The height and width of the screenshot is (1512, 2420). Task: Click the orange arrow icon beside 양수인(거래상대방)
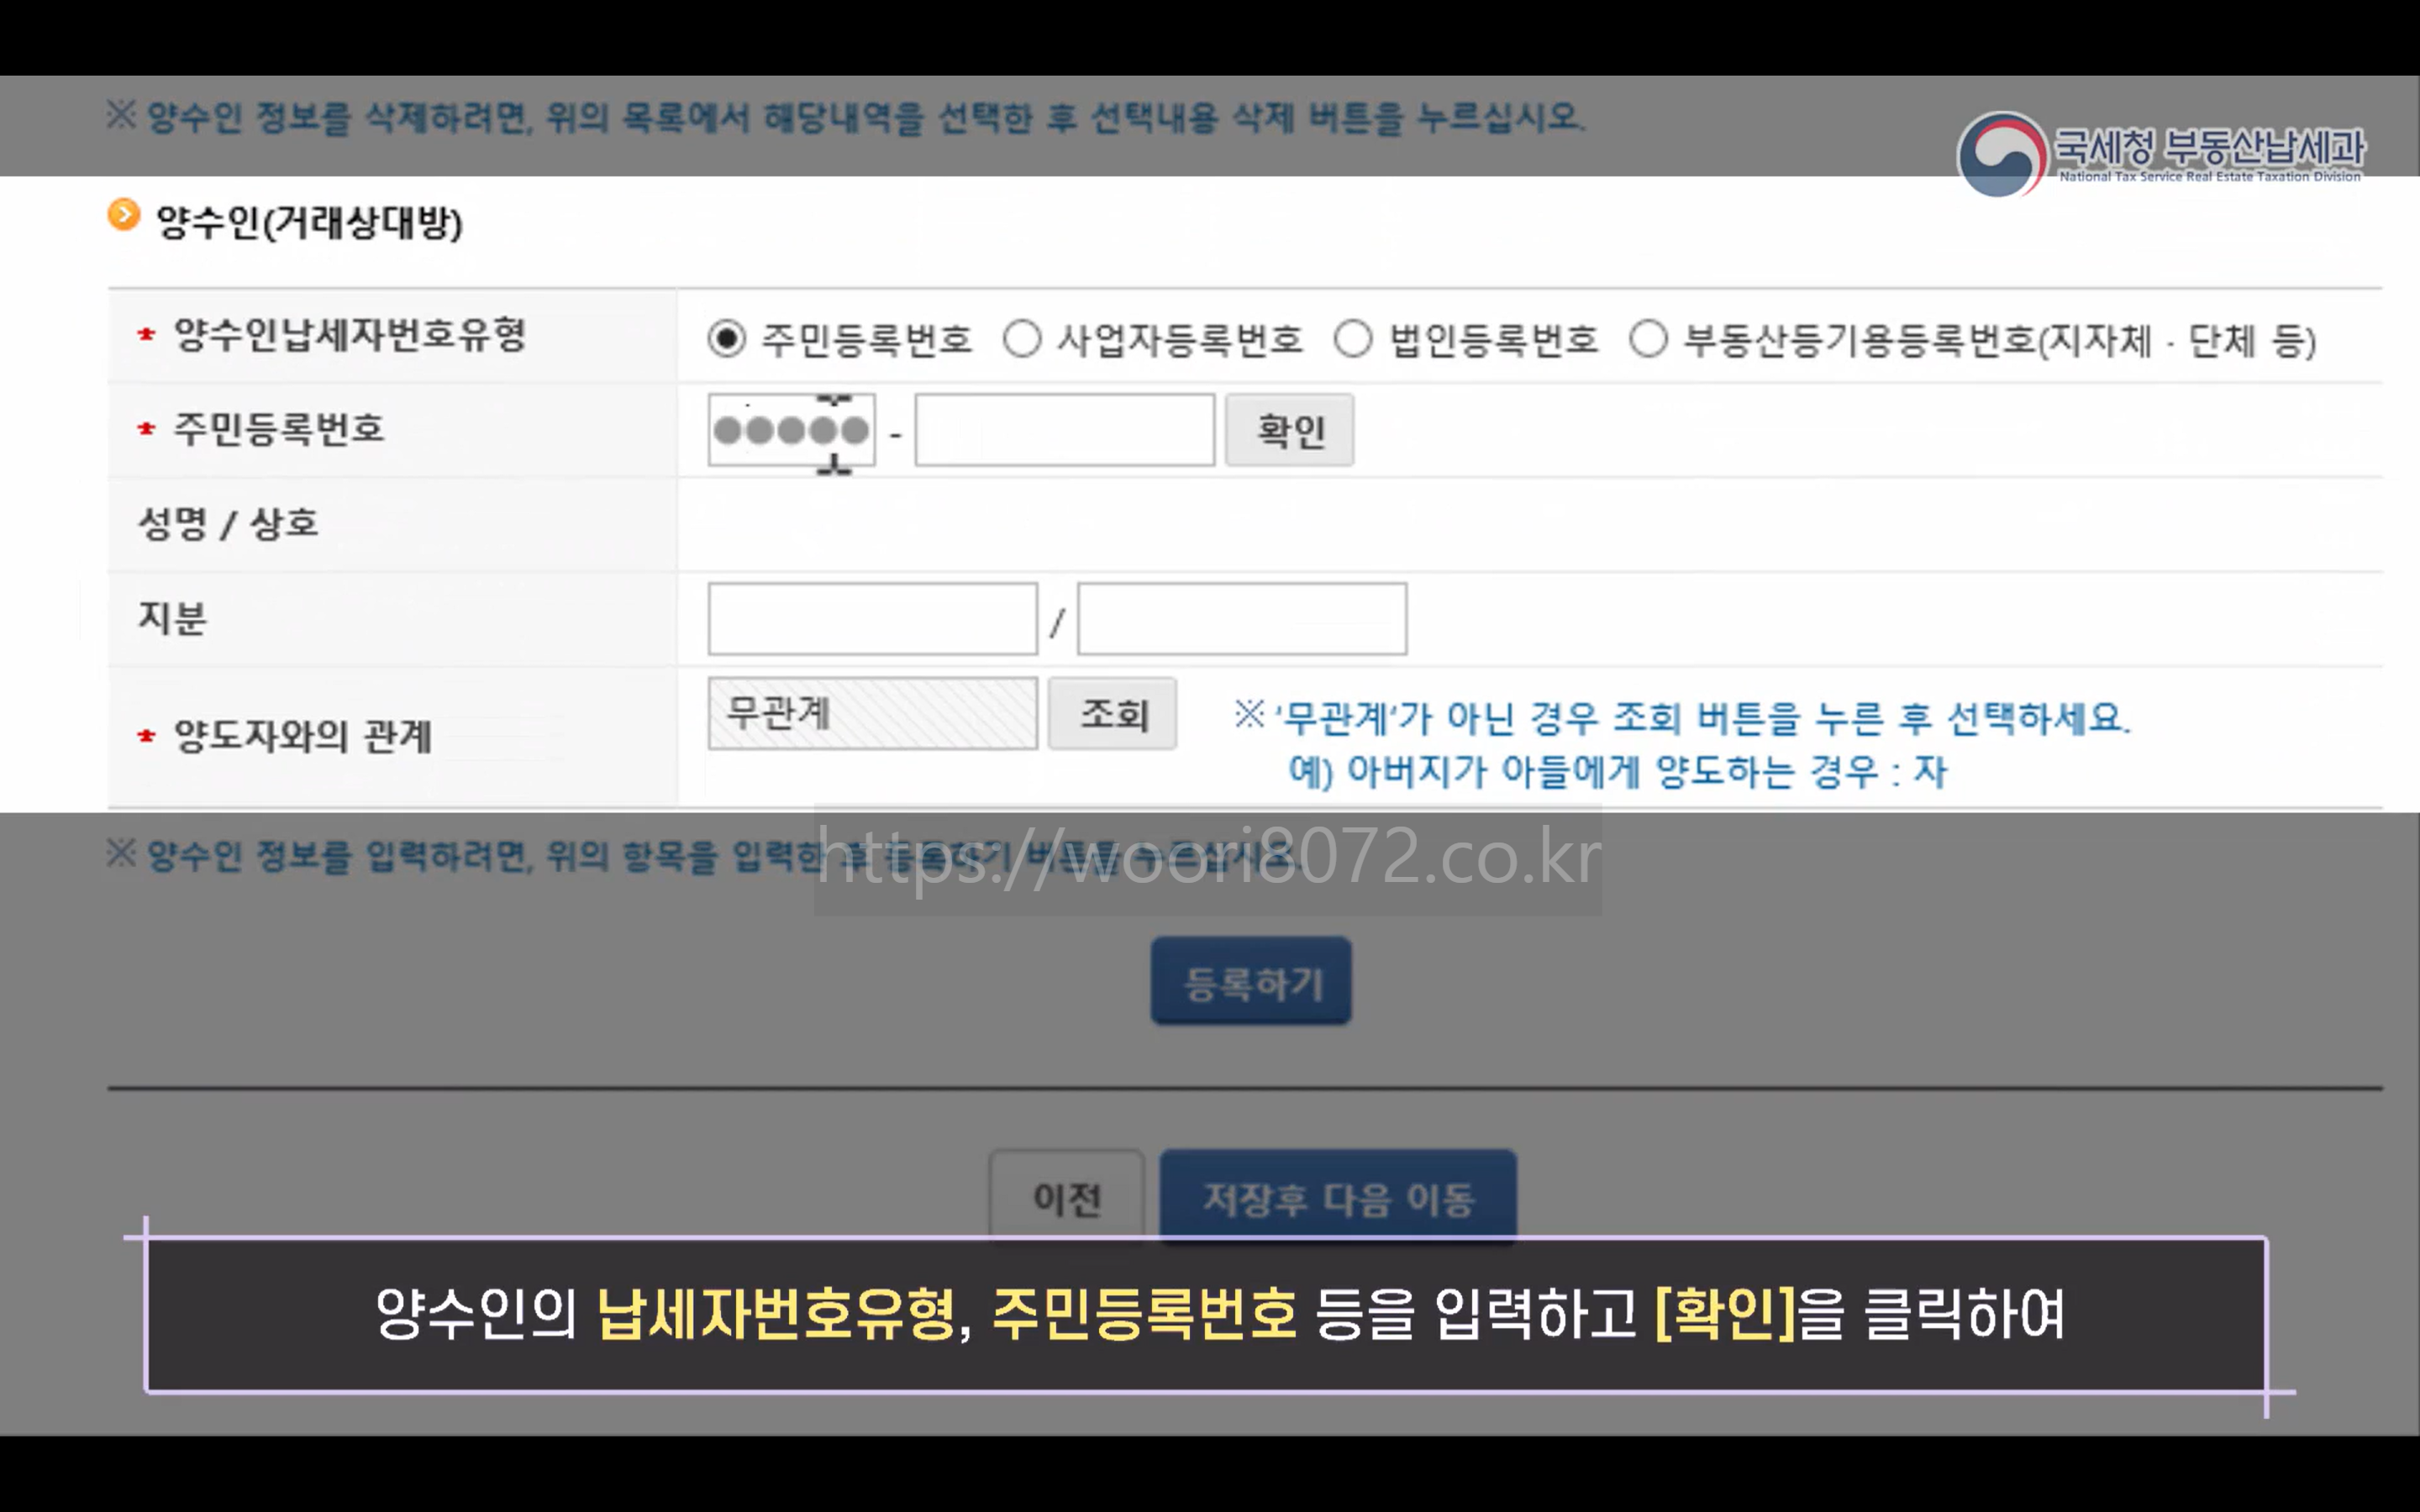[x=124, y=215]
